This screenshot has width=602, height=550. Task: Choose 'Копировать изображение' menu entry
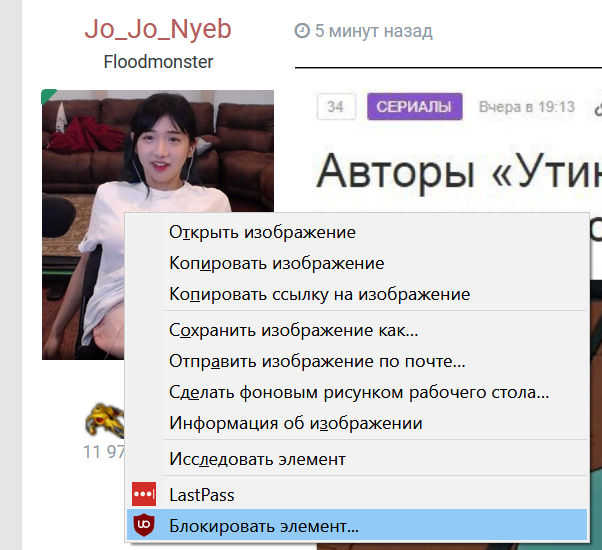[357, 263]
